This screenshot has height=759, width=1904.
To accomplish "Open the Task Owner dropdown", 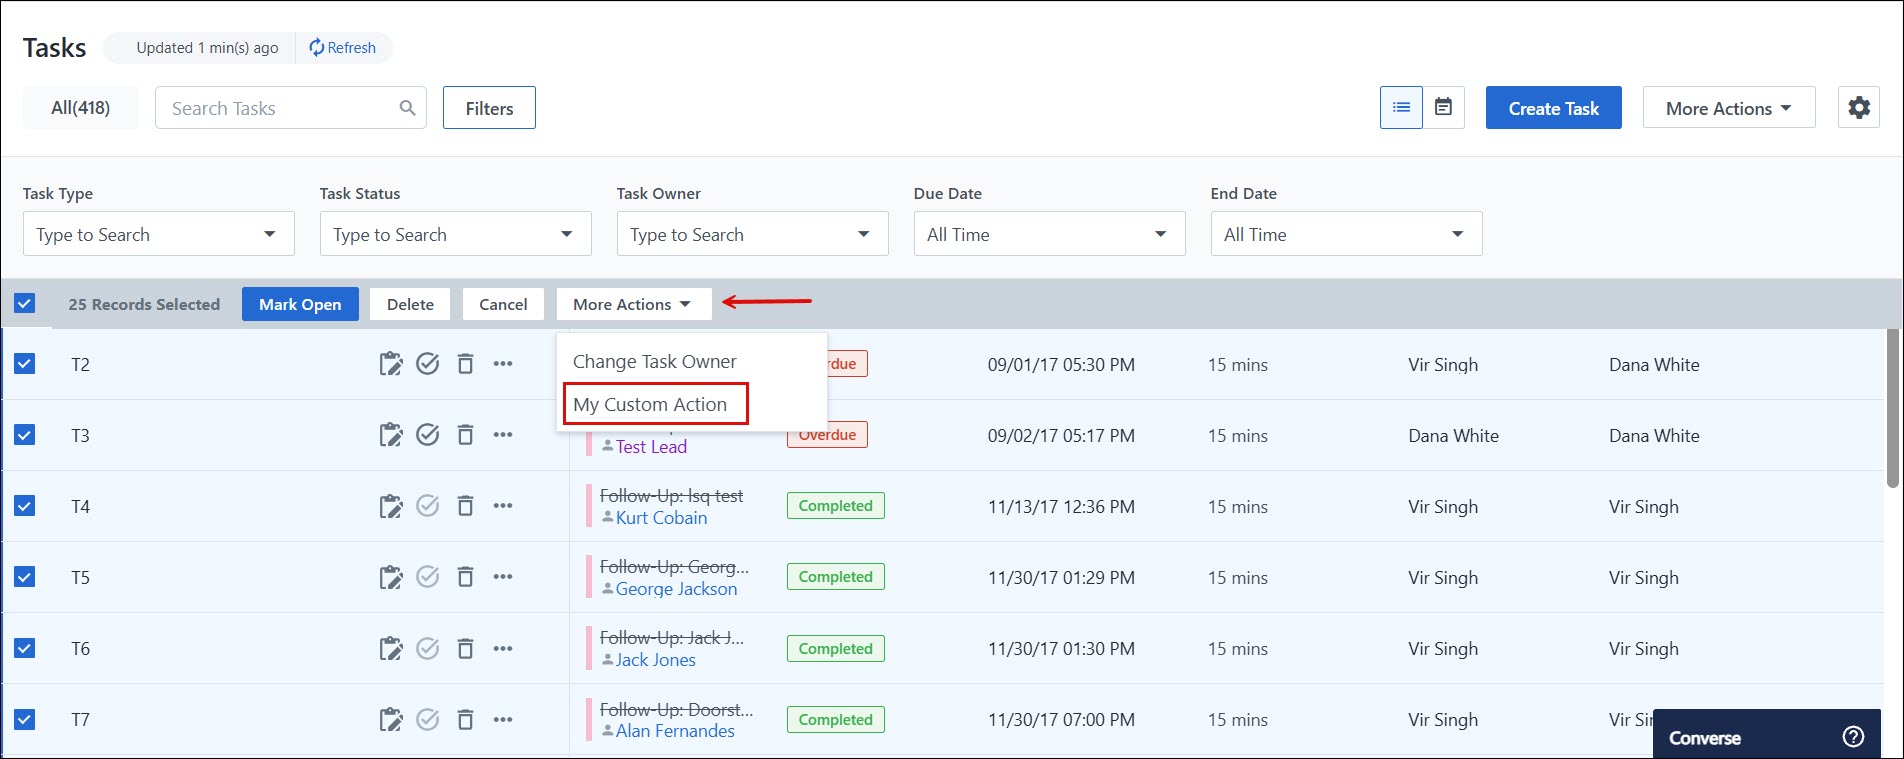I will [x=753, y=234].
